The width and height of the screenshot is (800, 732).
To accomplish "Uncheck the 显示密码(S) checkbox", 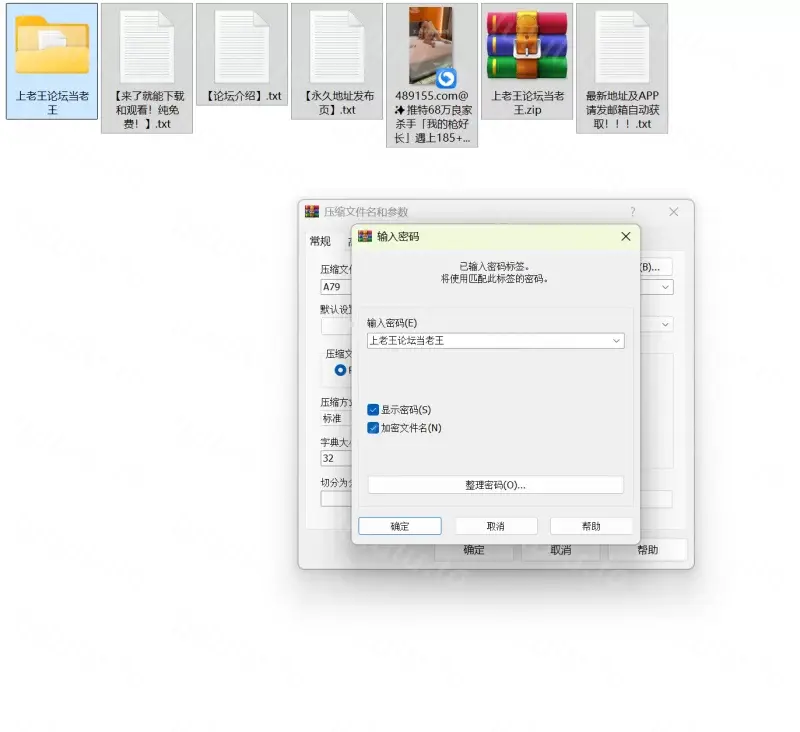I will tap(373, 410).
